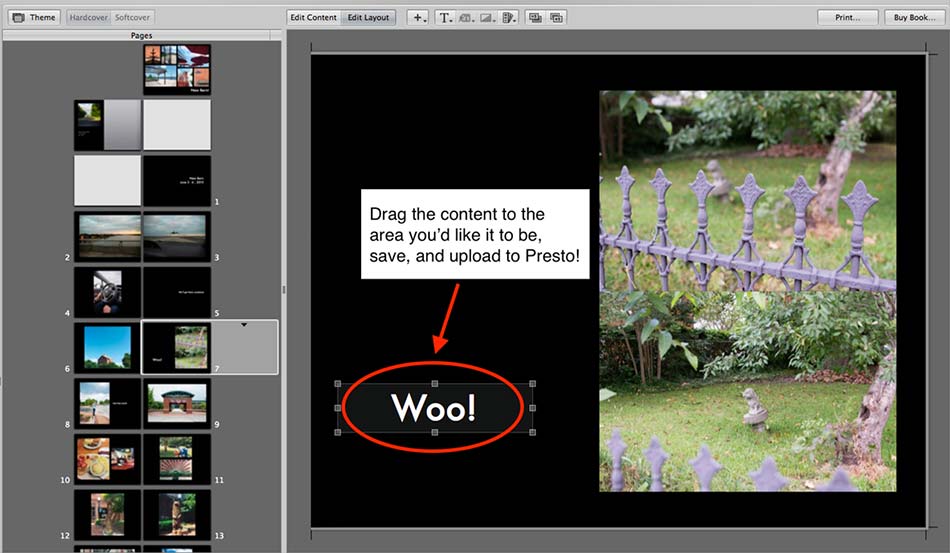
Task: Switch to Edit Layout mode
Action: point(369,18)
